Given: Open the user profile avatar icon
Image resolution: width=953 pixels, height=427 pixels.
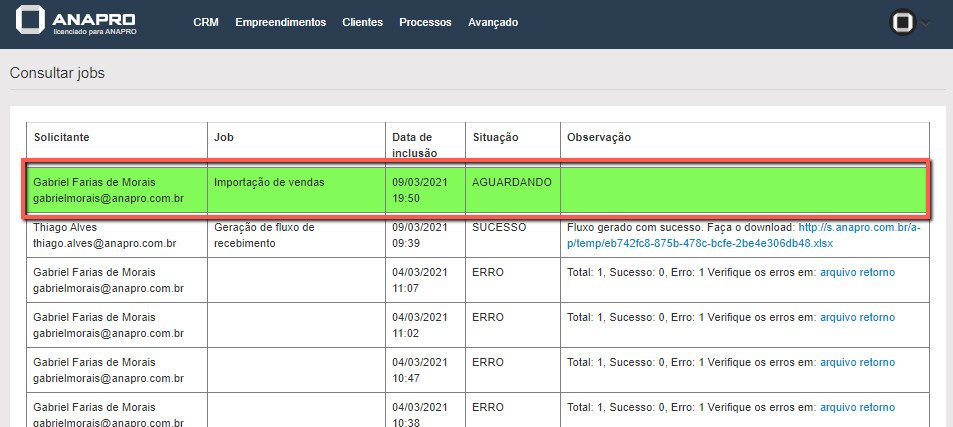Looking at the screenshot, I should pos(903,22).
